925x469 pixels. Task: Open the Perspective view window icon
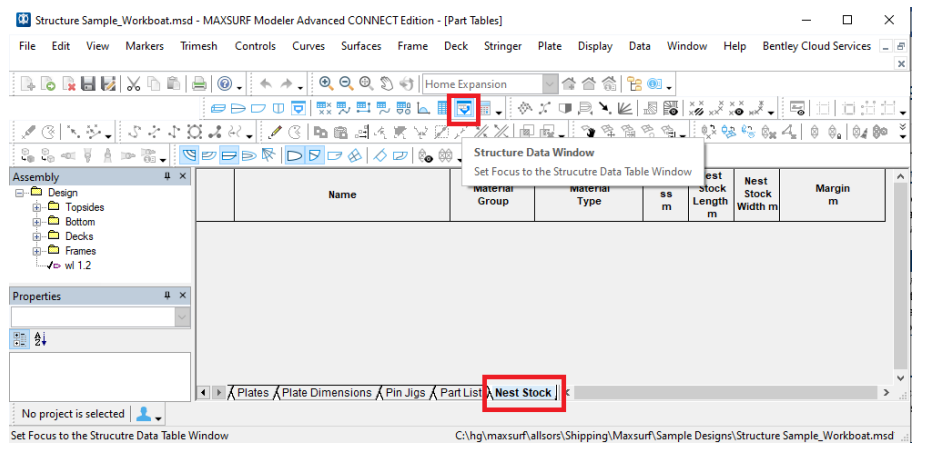coord(218,109)
